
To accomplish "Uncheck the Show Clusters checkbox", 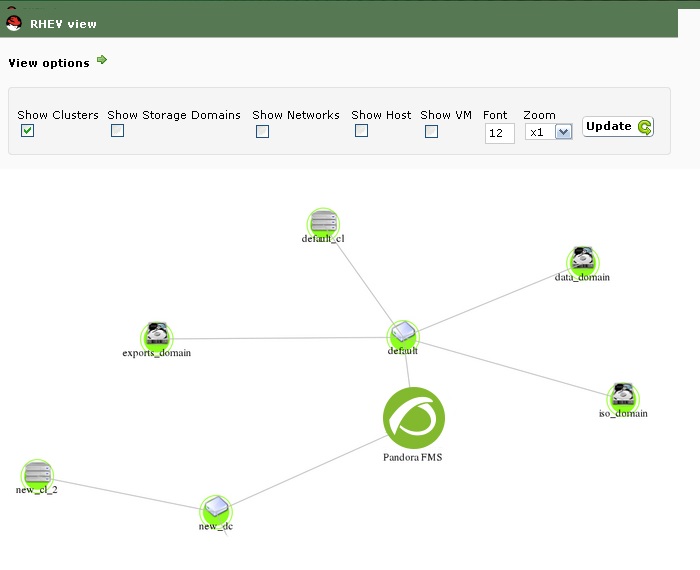I will tap(27, 131).
